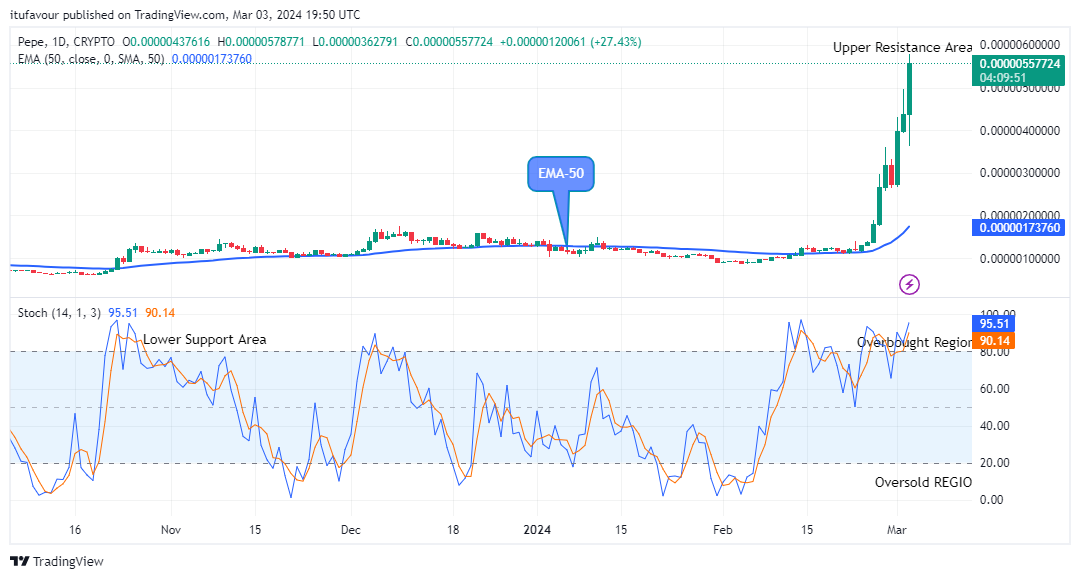
Task: Select the 'Upper Resistance Area' text annotation
Action: click(x=902, y=48)
